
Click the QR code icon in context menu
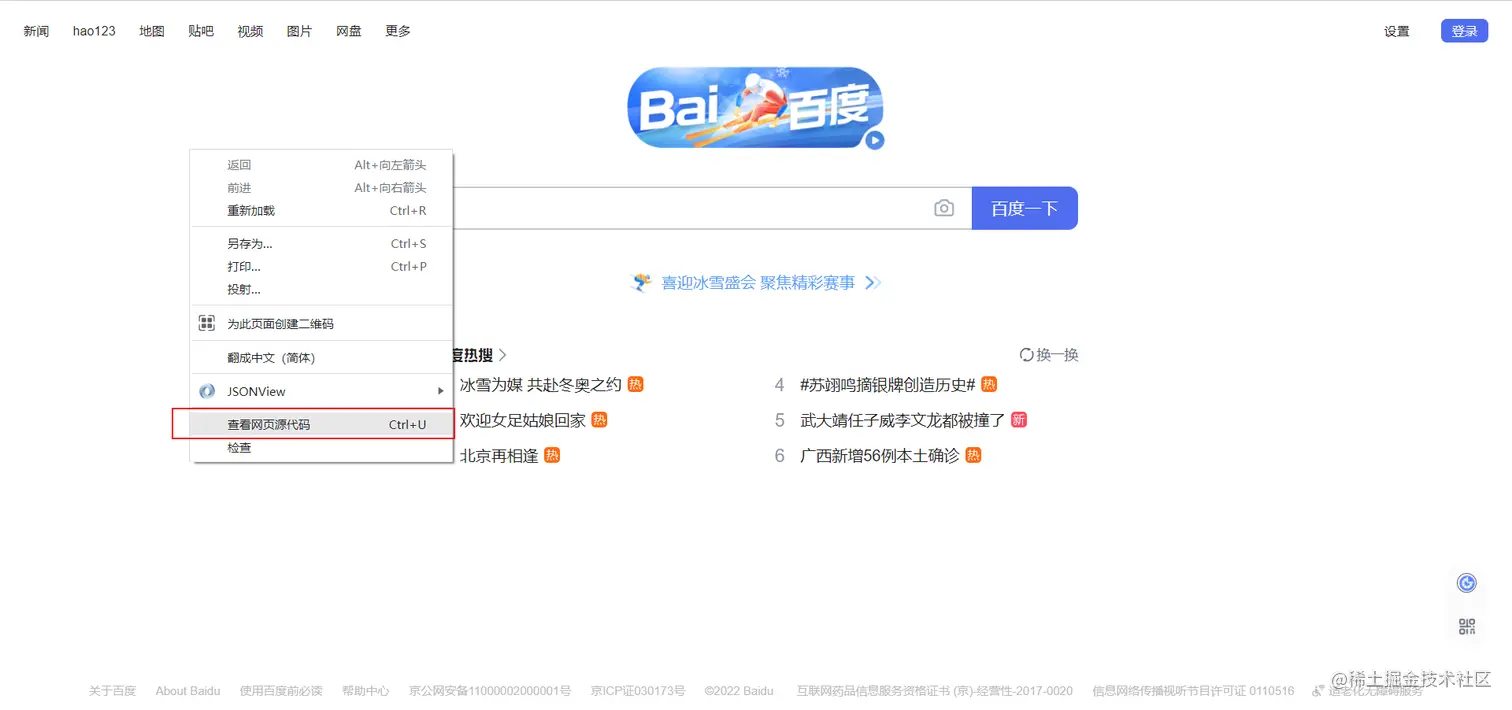pyautogui.click(x=207, y=323)
